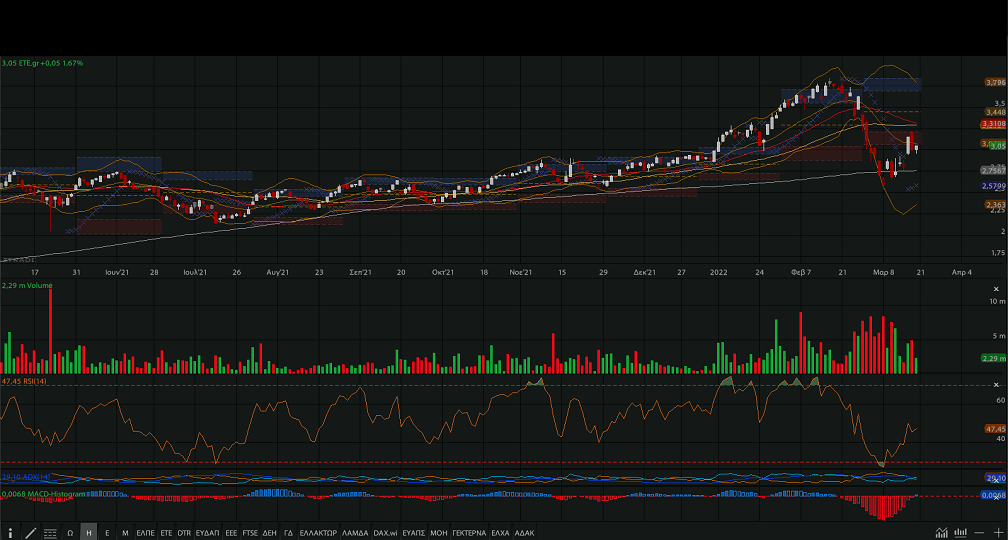1008x540 pixels.
Task: Open the chart type icon
Action: (941, 533)
